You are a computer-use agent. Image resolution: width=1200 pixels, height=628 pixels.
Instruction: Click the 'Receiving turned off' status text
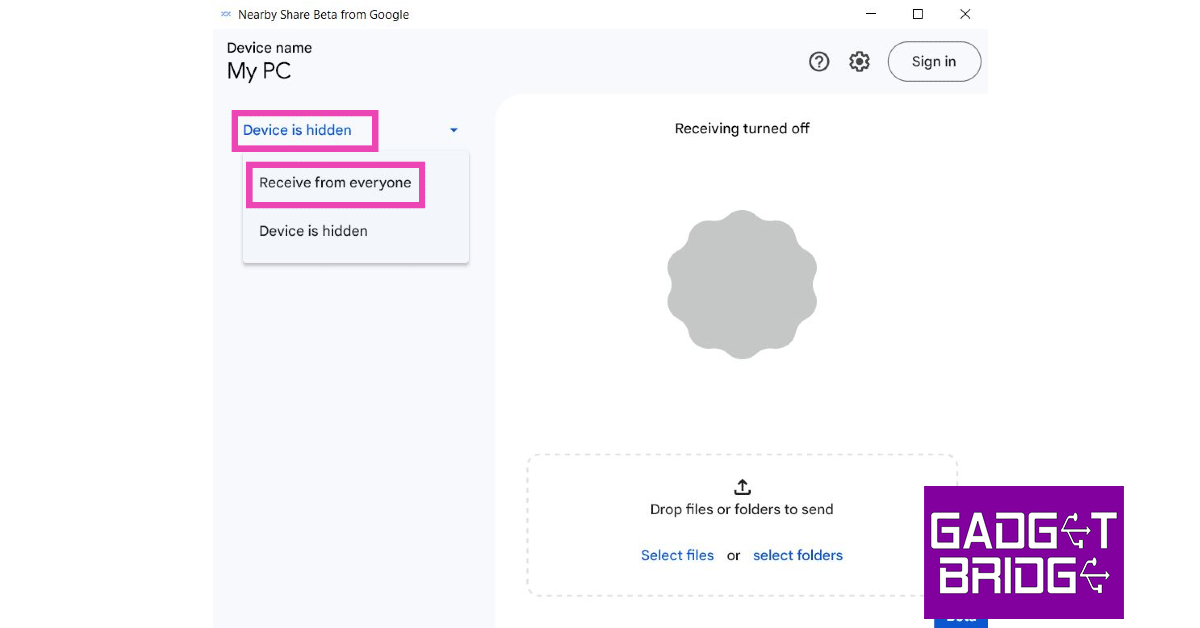point(742,129)
